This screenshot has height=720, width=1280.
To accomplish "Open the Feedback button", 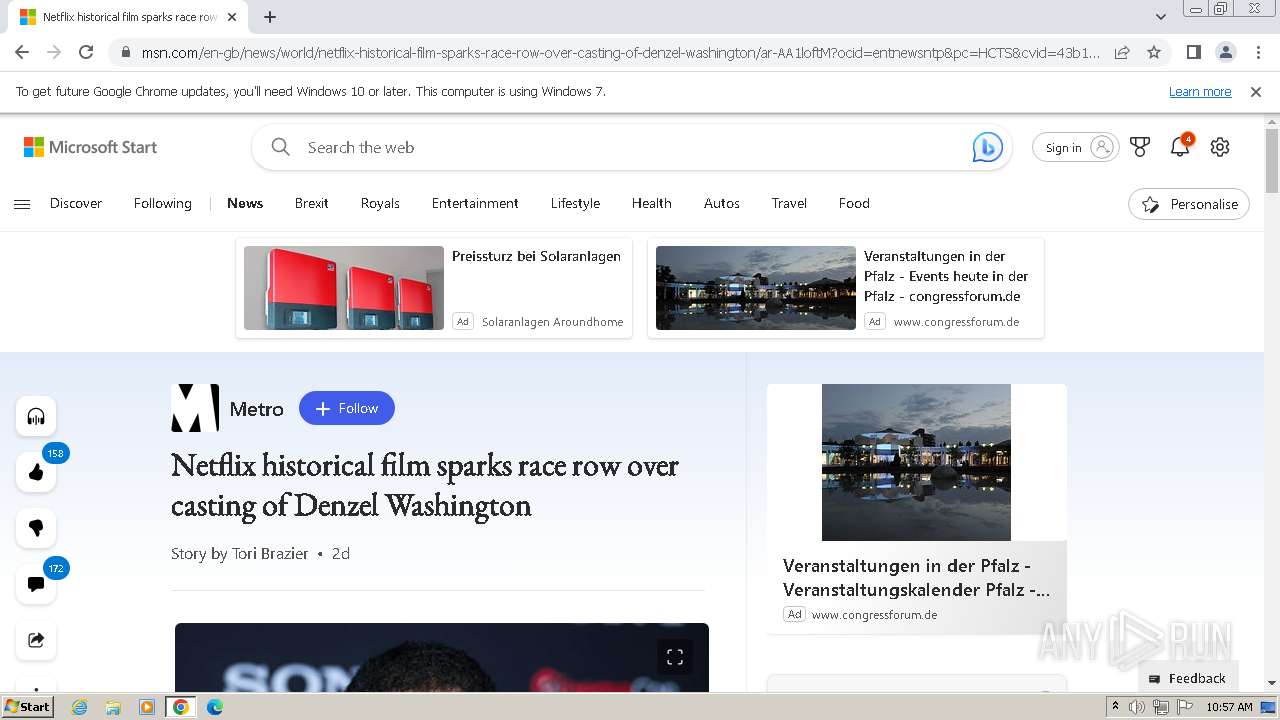I will [1187, 678].
